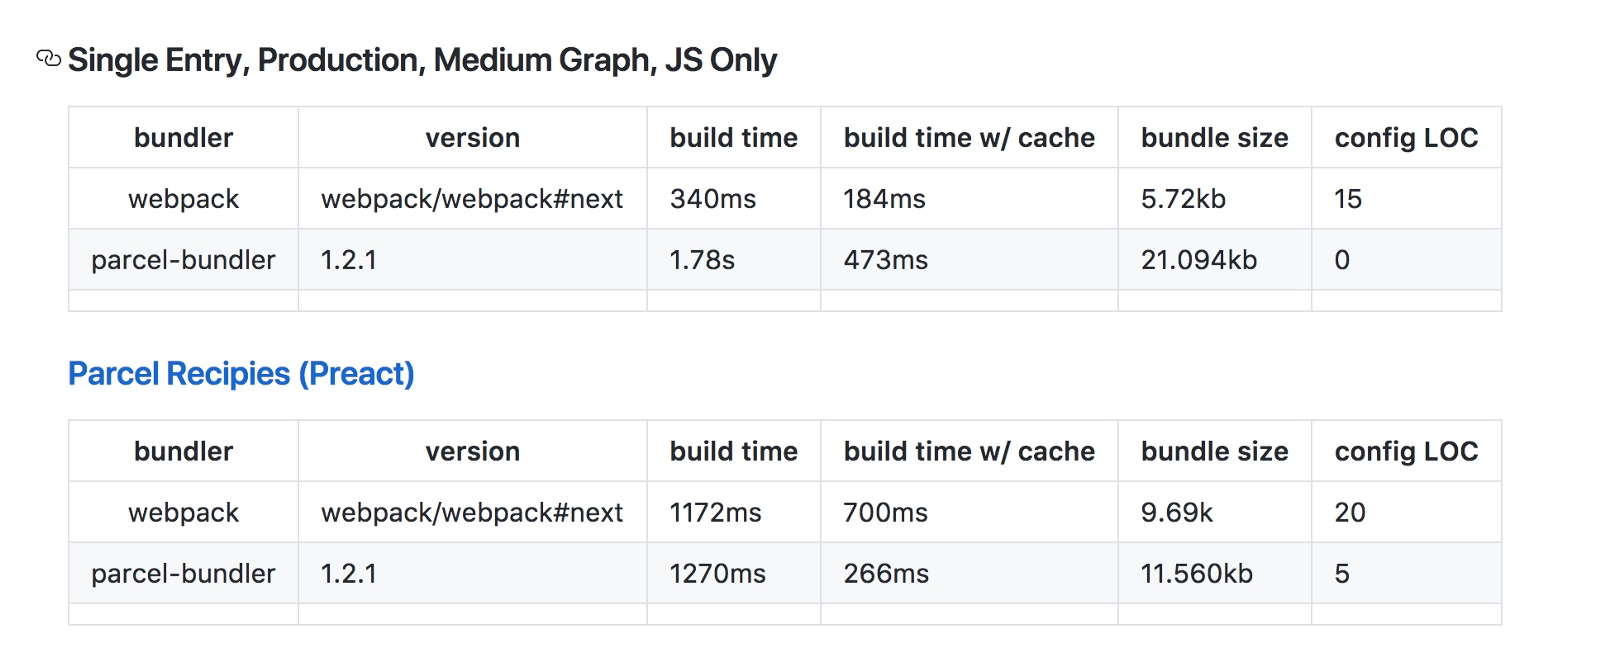Select the 11.560kb bundle size cell
The image size is (1600, 647).
click(1197, 574)
